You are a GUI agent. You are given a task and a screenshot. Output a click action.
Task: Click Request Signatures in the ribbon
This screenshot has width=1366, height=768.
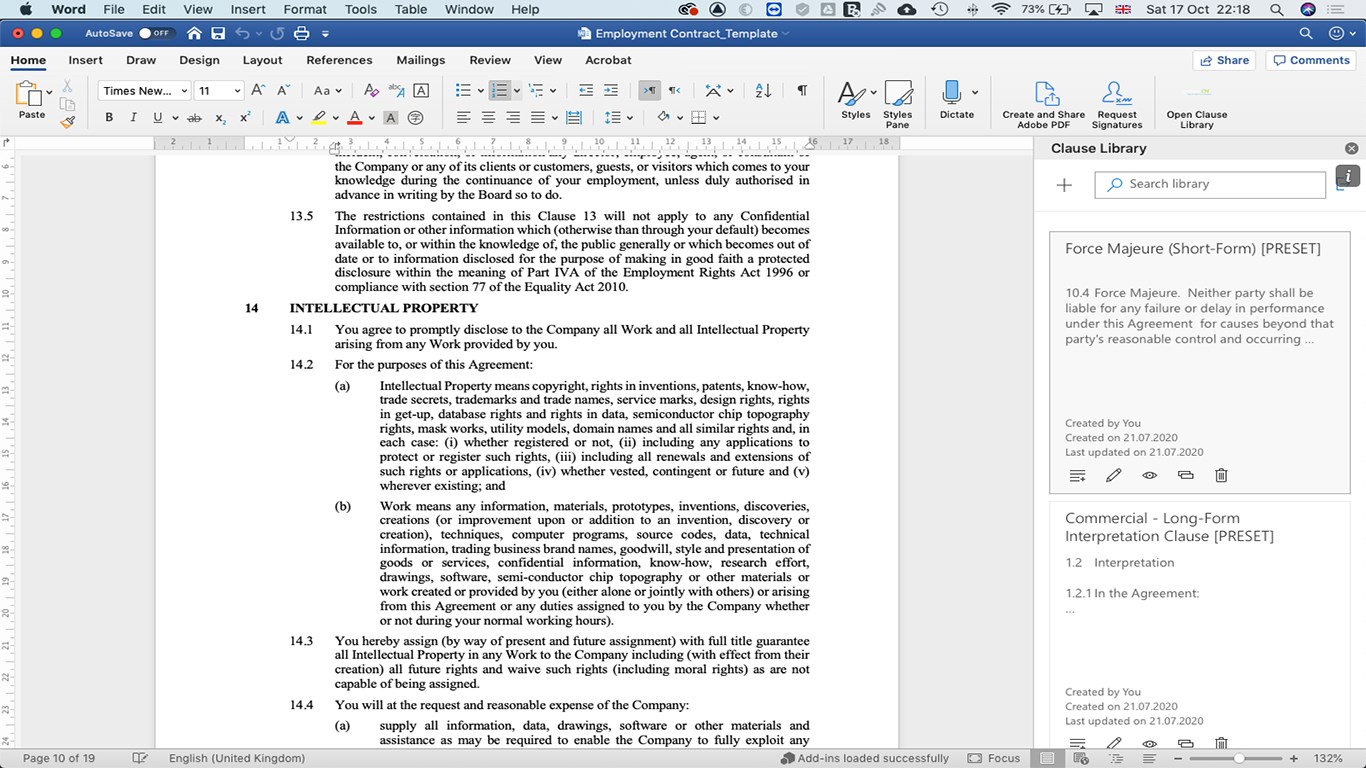click(x=1117, y=105)
